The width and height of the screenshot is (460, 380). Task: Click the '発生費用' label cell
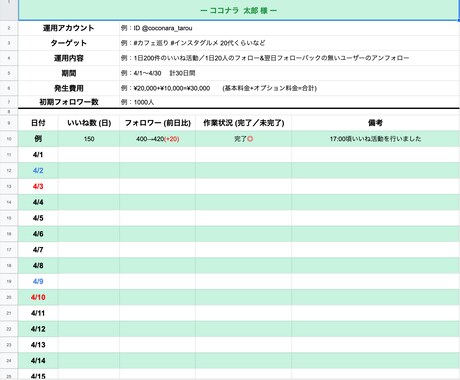[69, 88]
